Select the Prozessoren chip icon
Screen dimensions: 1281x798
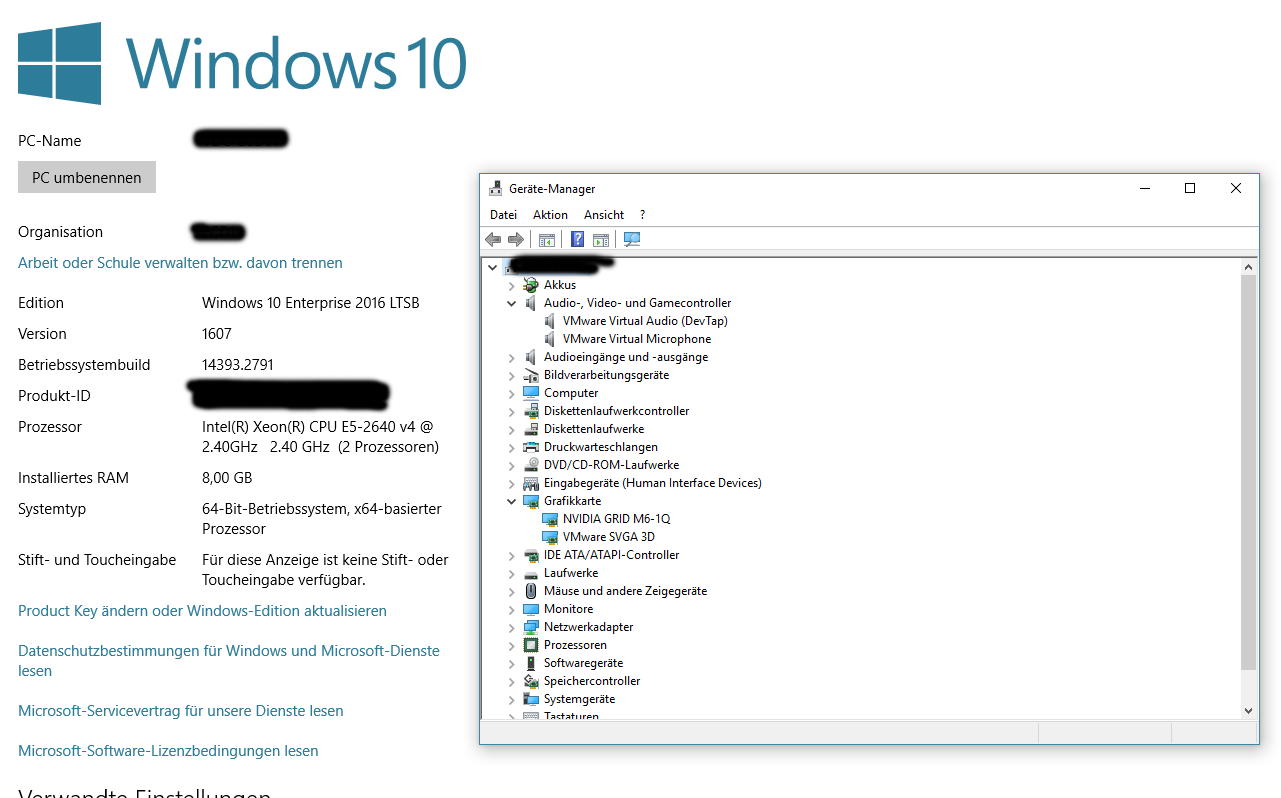pos(531,645)
